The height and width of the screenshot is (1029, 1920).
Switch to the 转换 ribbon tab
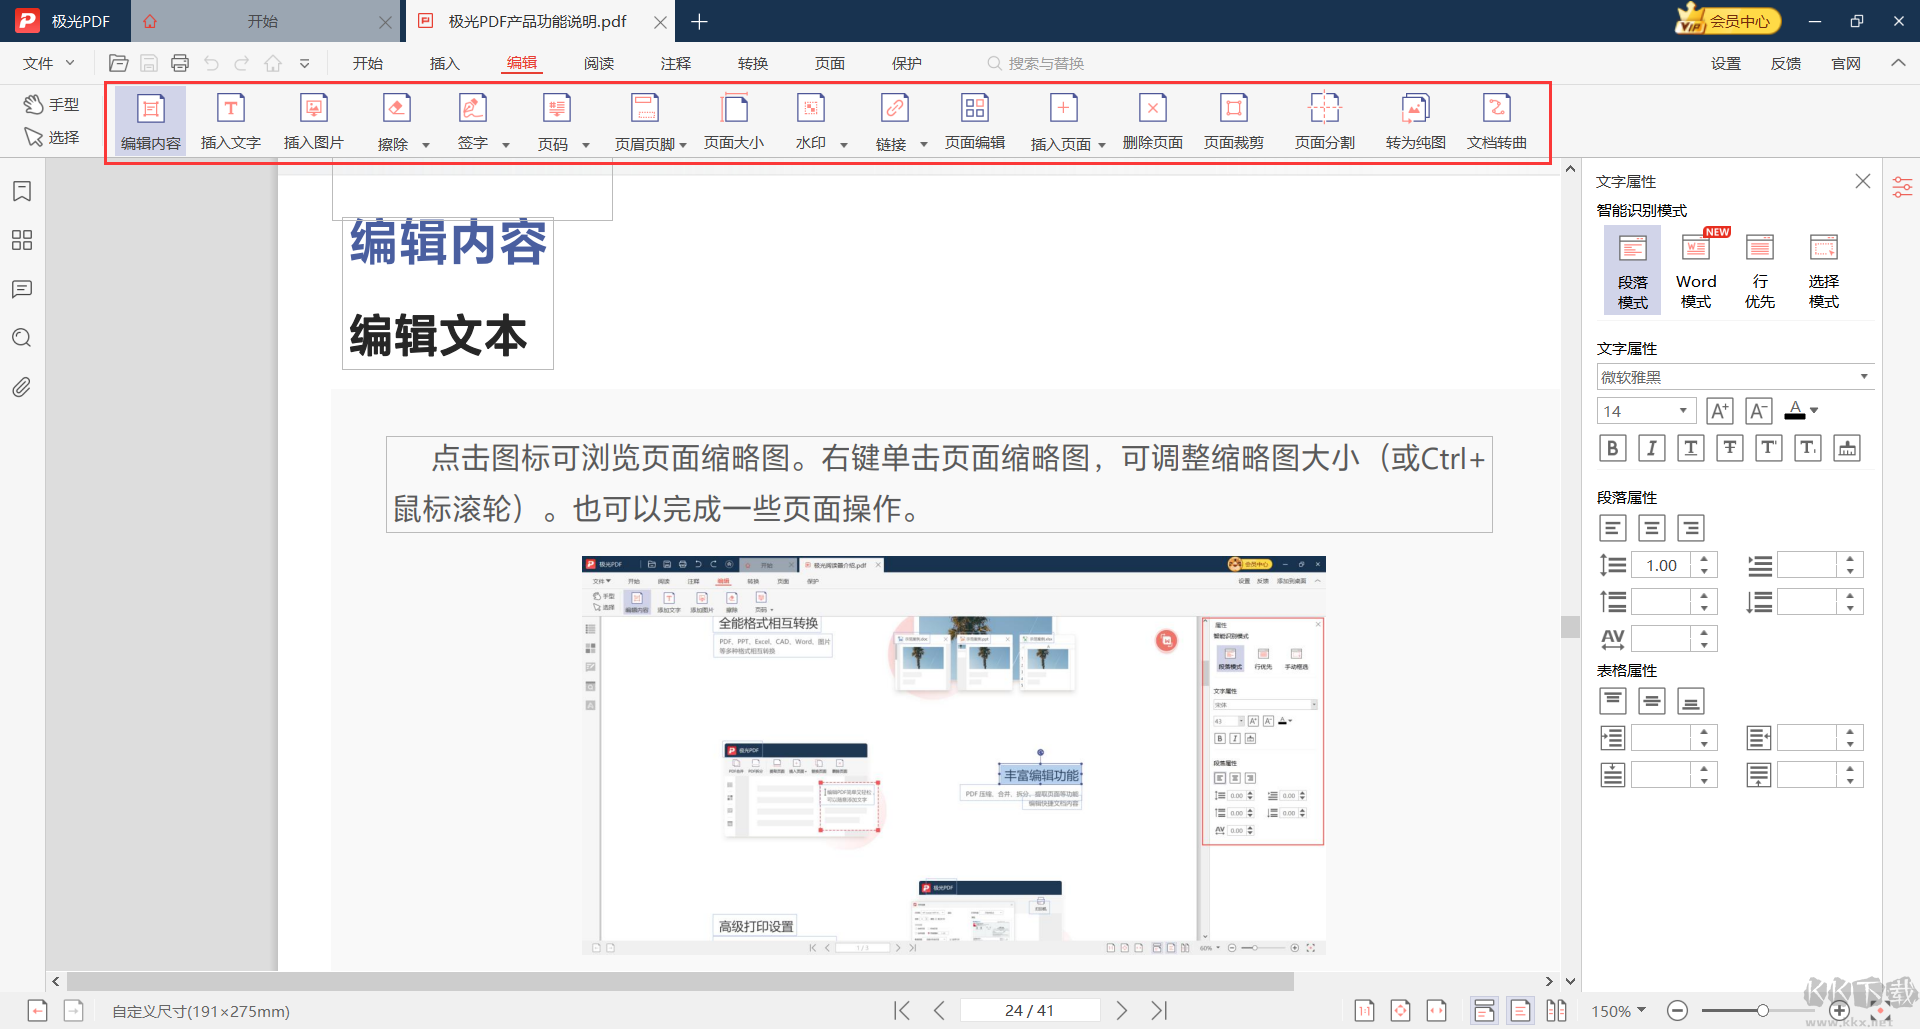pyautogui.click(x=753, y=63)
